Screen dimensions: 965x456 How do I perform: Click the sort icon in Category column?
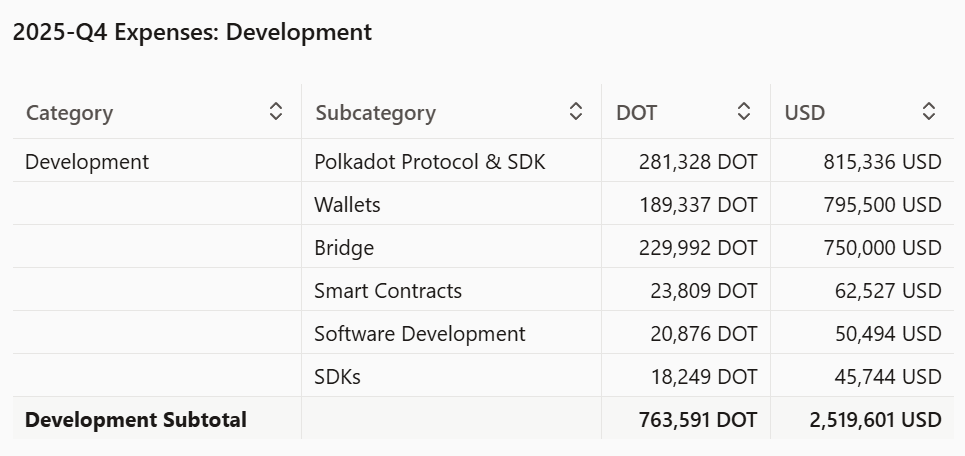276,112
